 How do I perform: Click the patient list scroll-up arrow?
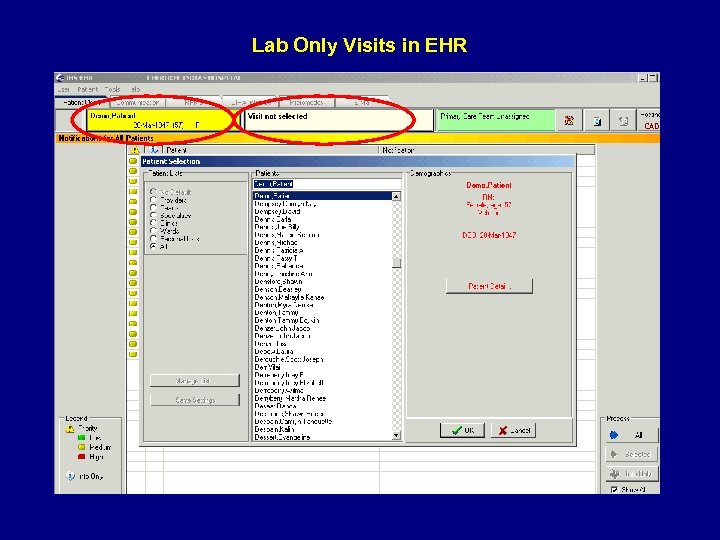[x=396, y=196]
